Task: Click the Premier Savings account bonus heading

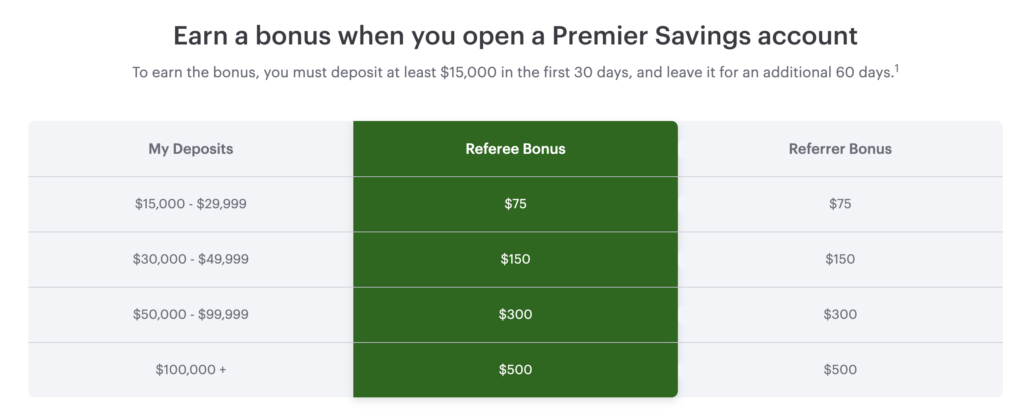Action: point(515,36)
